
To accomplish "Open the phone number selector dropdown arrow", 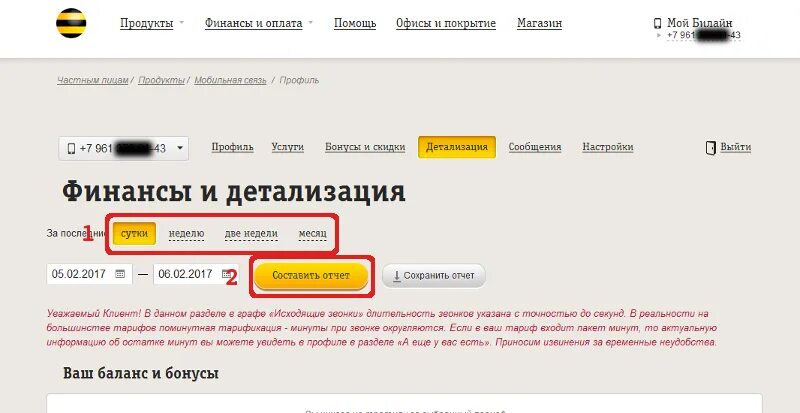I will click(180, 149).
